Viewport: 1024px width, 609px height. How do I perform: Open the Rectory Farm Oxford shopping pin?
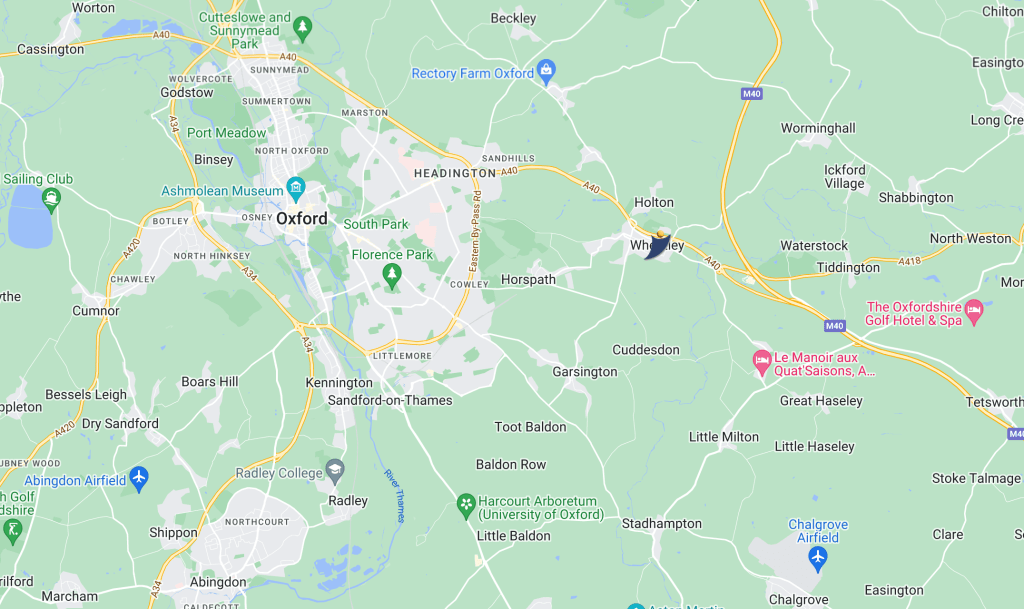coord(546,71)
